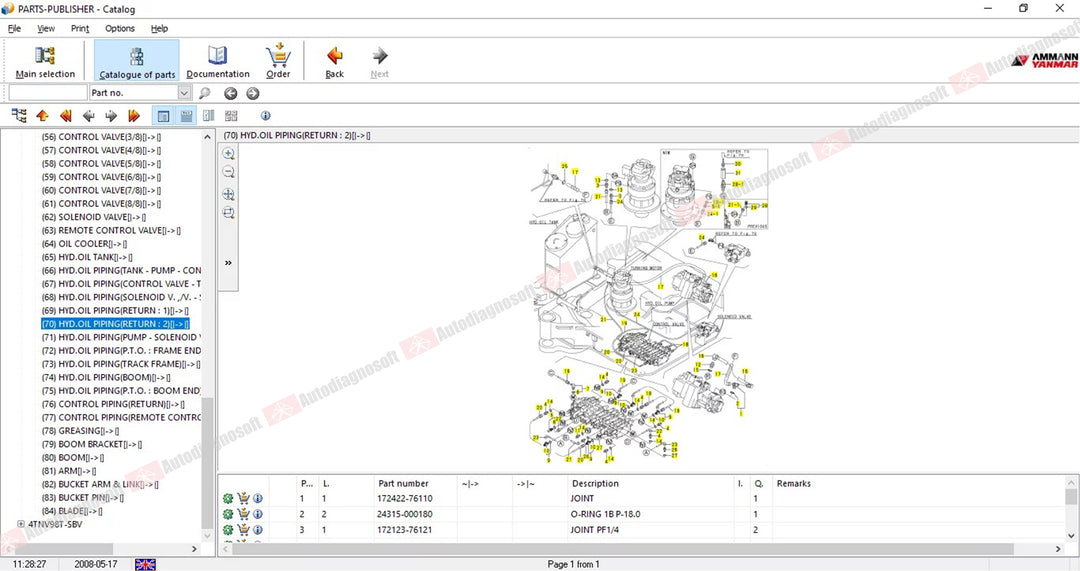Open the Part no. search type dropdown
This screenshot has height=571, width=1080.
(185, 92)
